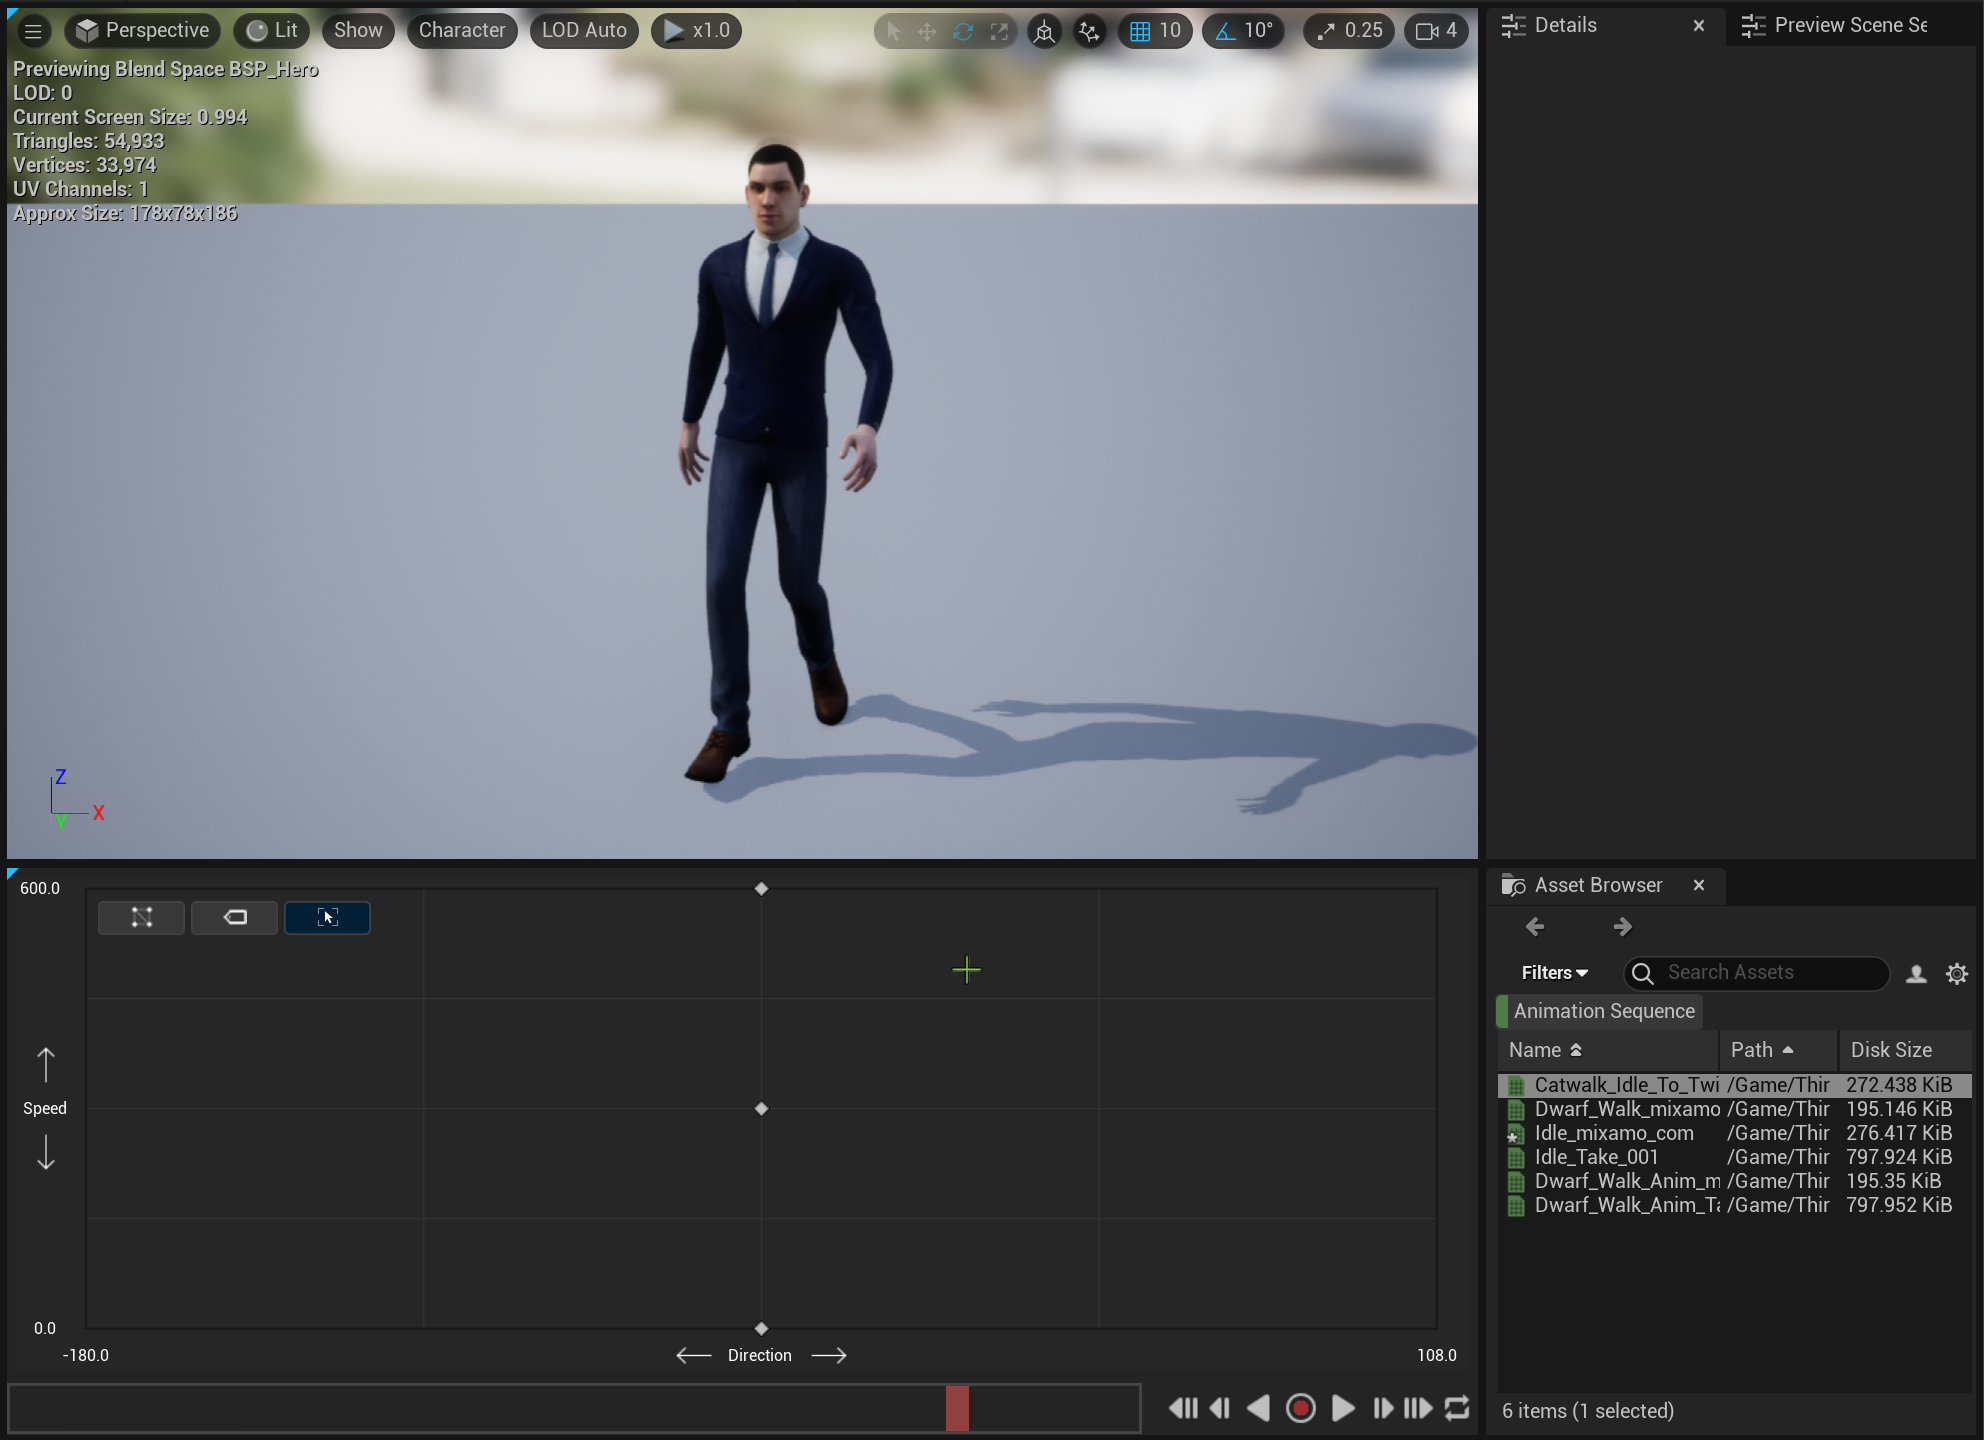The image size is (1984, 1440).
Task: Click the Animation Sequence filter button
Action: coord(1603,1011)
